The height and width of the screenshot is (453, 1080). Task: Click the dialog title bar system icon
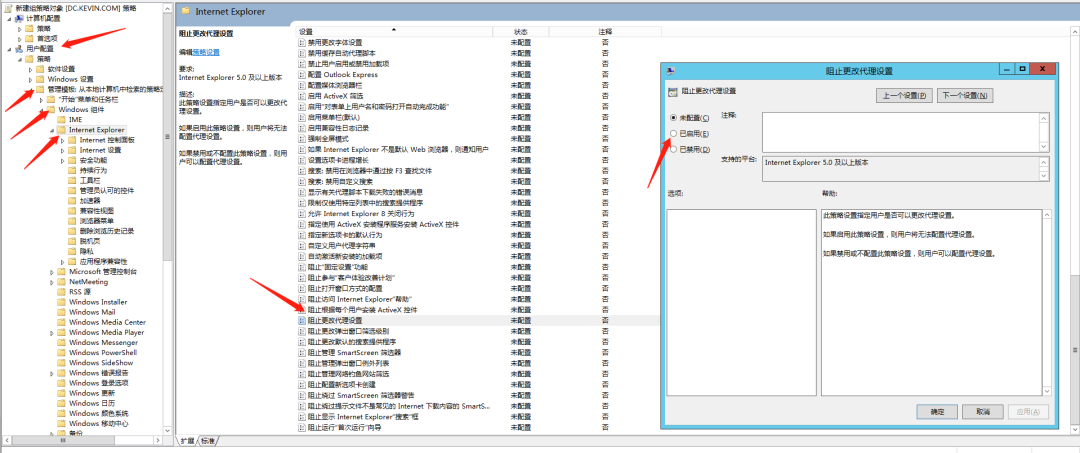point(670,70)
